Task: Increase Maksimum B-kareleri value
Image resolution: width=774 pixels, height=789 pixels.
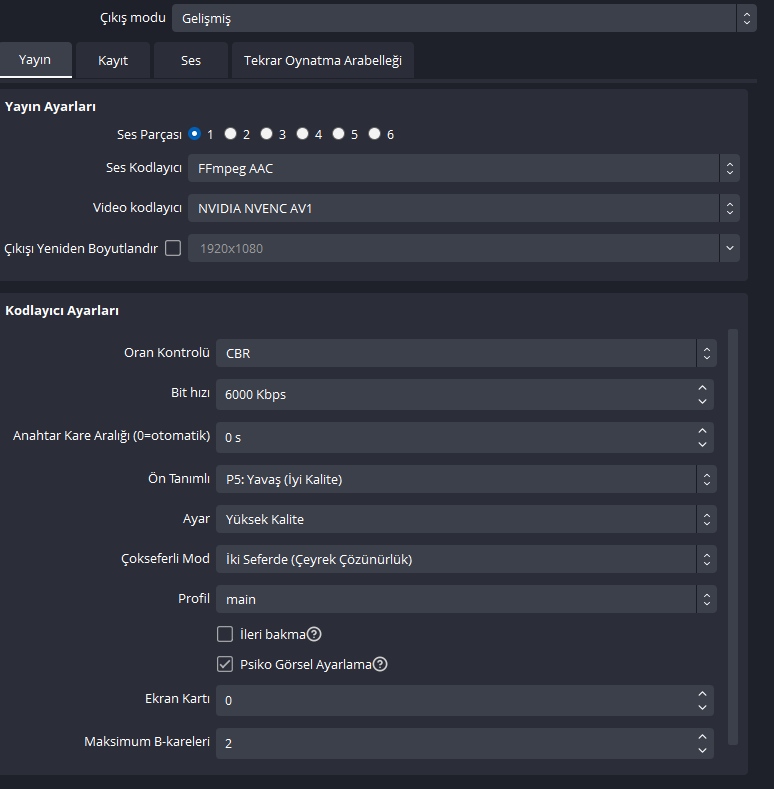Action: 702,737
